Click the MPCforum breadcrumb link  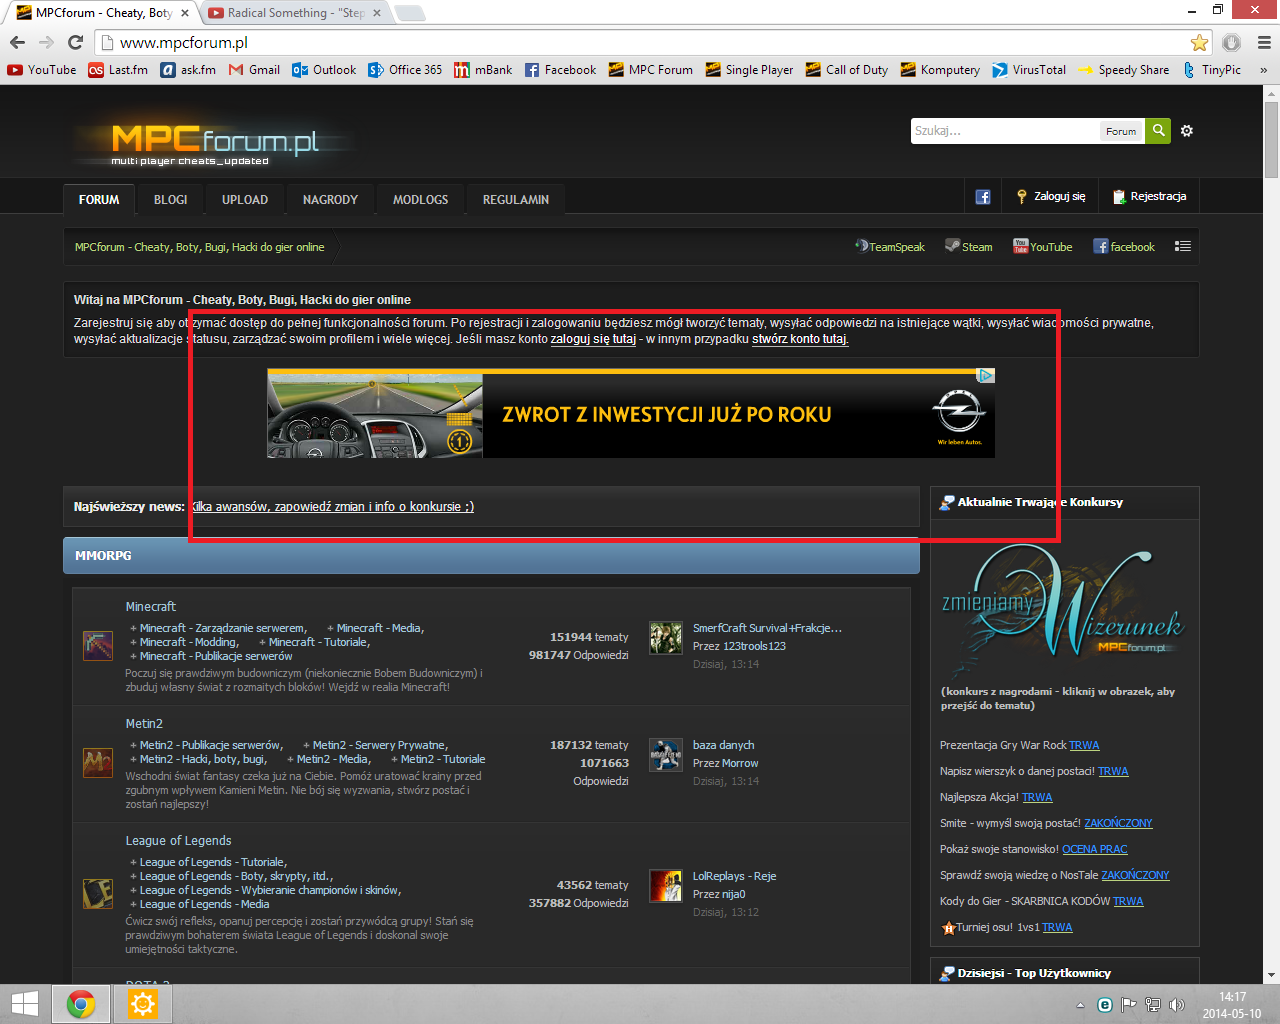[x=199, y=247]
